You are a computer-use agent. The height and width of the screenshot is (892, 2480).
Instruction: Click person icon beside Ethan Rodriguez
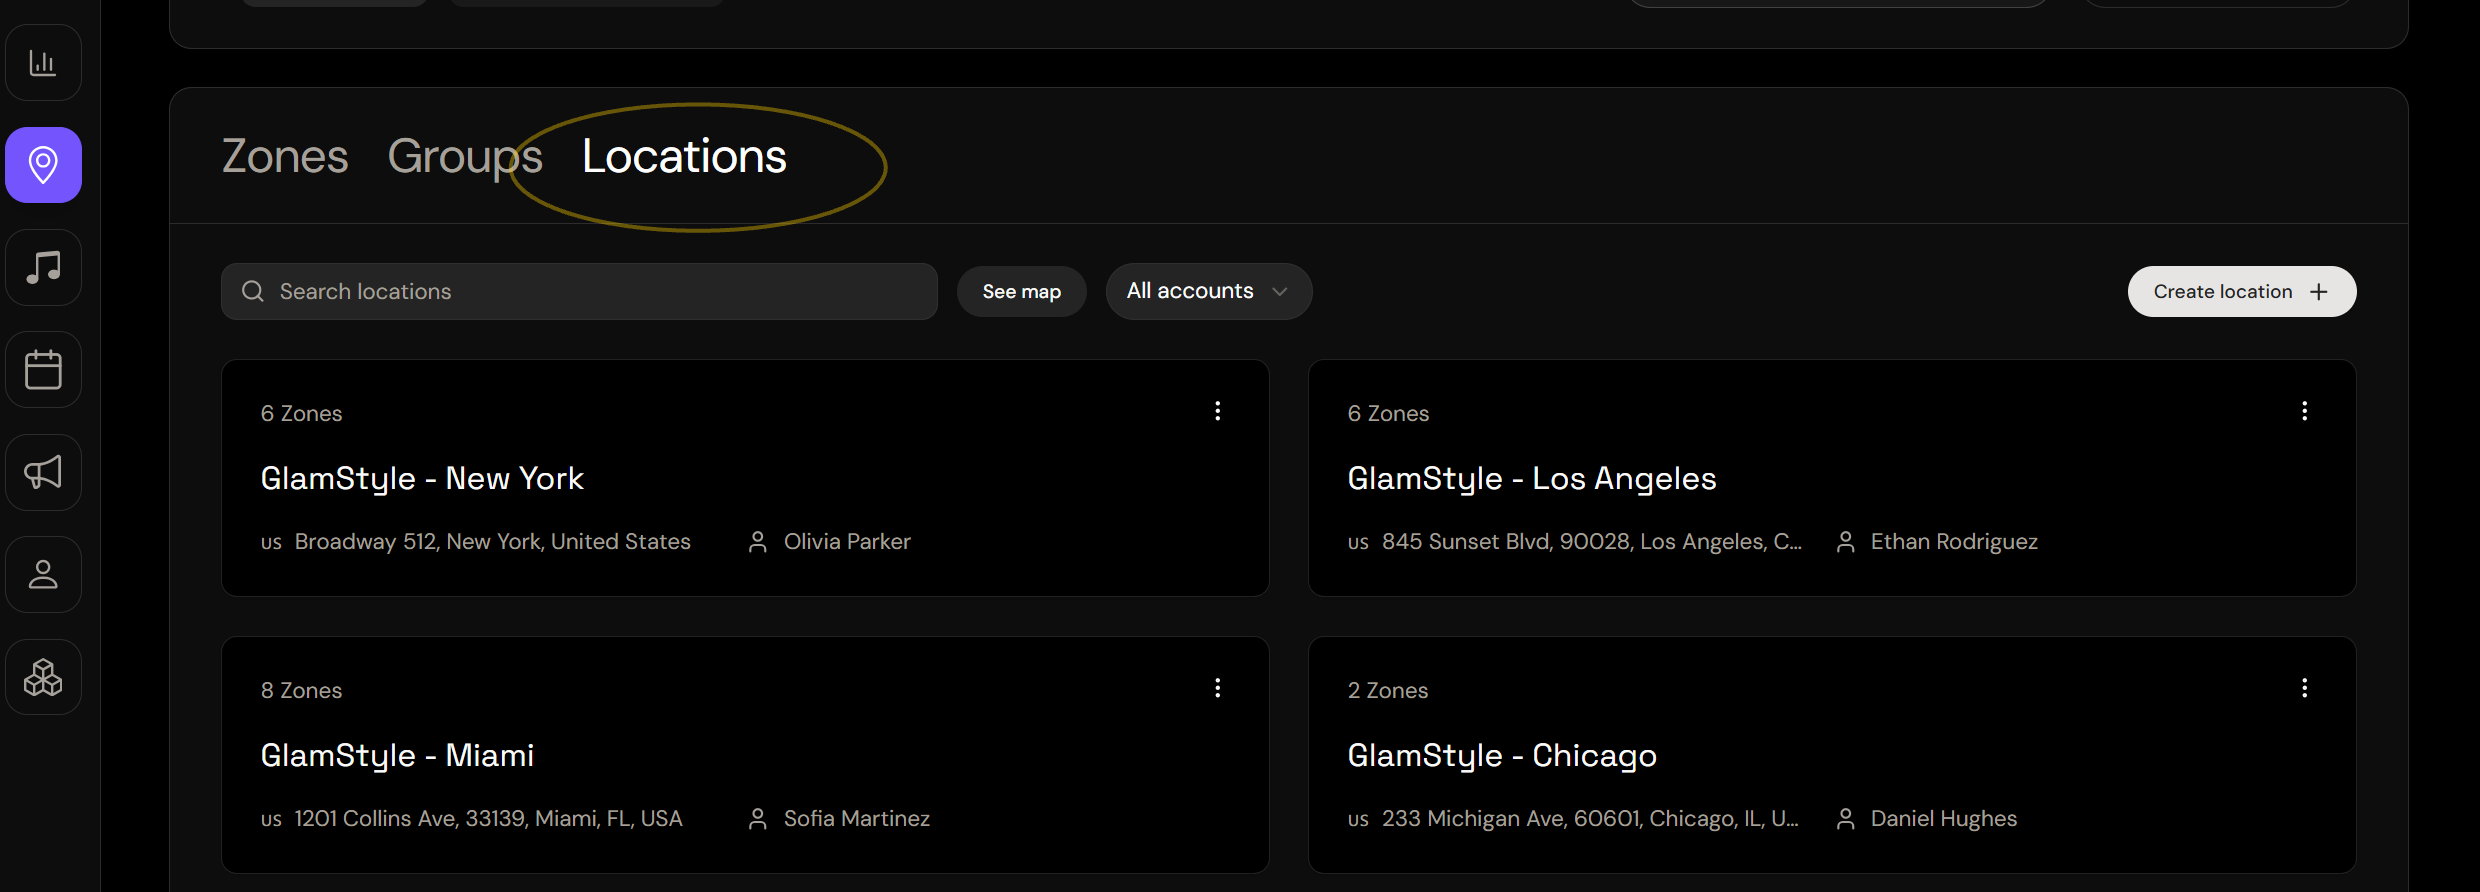pyautogui.click(x=1845, y=542)
